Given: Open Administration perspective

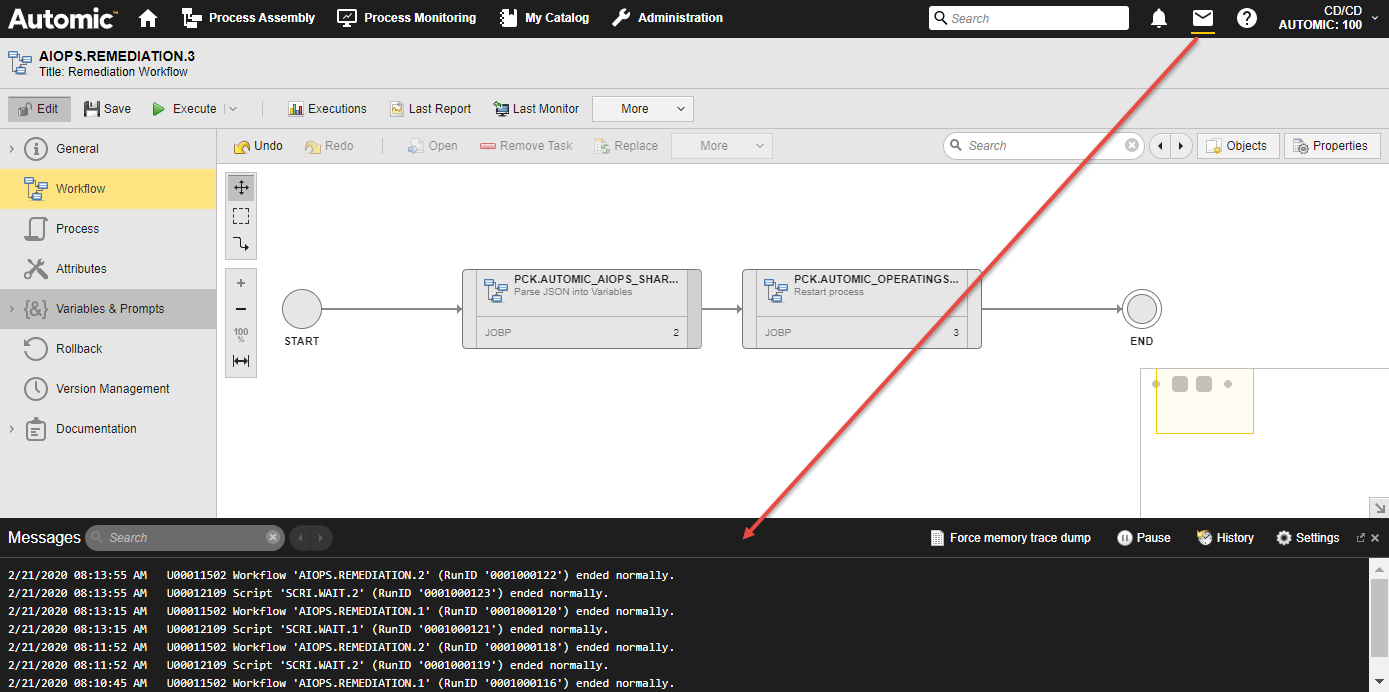Looking at the screenshot, I should [x=667, y=18].
